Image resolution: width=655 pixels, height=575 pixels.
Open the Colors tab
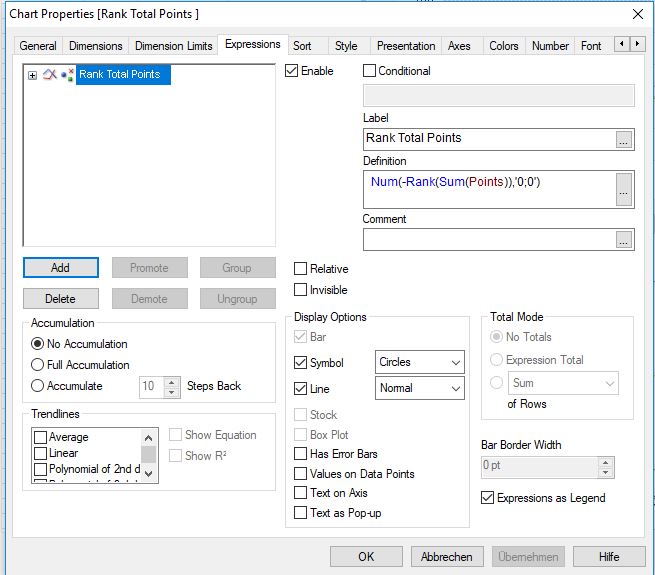(x=503, y=46)
